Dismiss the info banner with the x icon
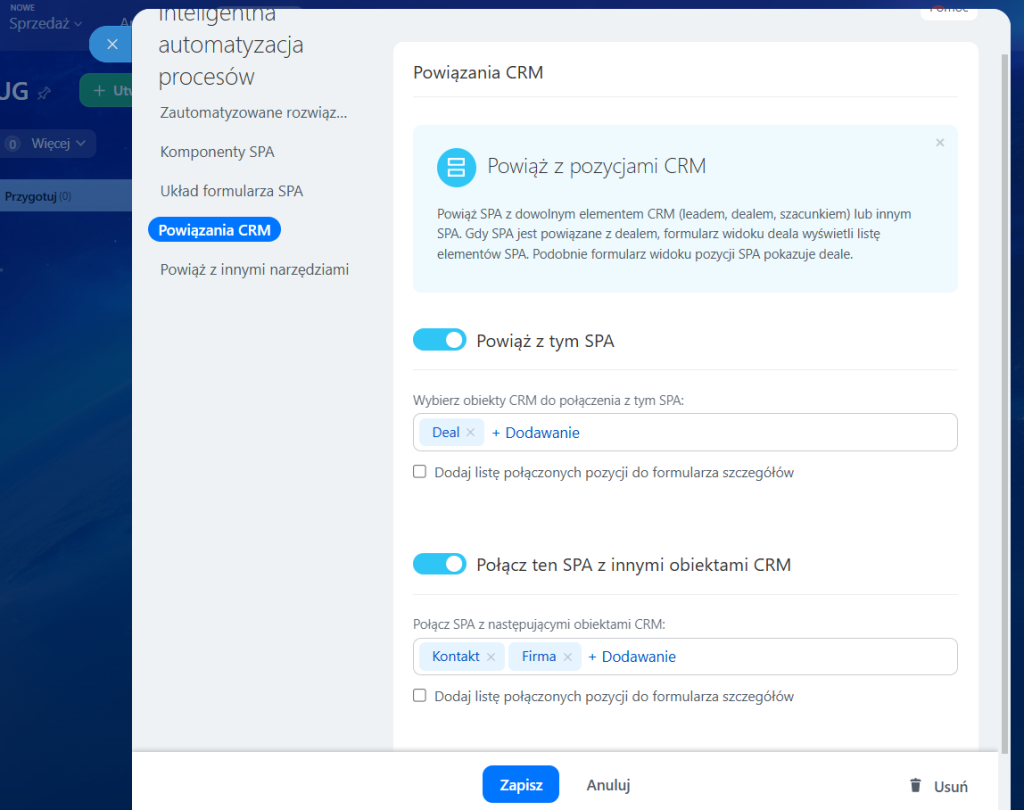1024x810 pixels. (939, 143)
